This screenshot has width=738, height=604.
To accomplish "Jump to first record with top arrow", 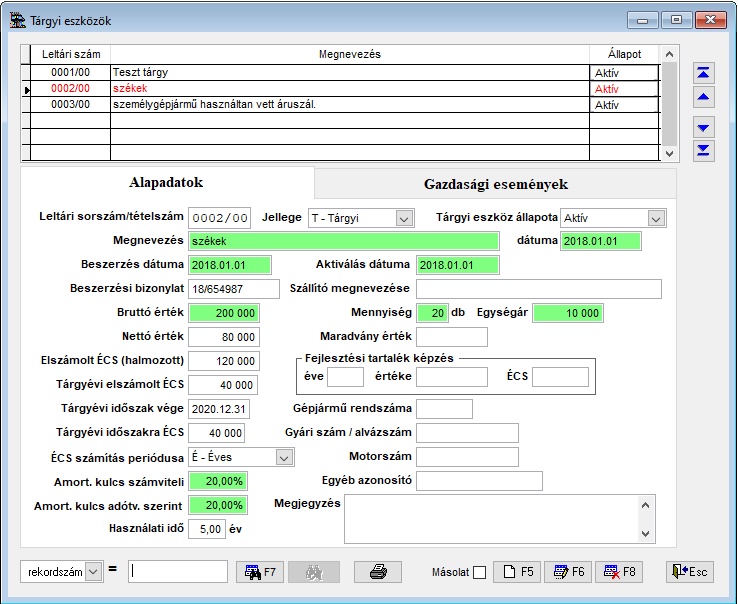I will tap(704, 73).
